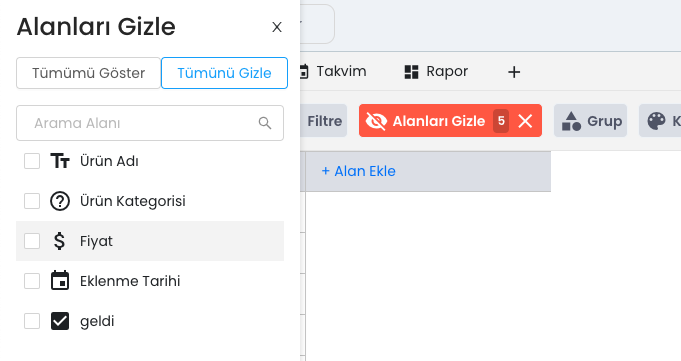Screen dimensions: 681x361
Task: Close the Alanları Gizle panel
Action: (x=277, y=27)
